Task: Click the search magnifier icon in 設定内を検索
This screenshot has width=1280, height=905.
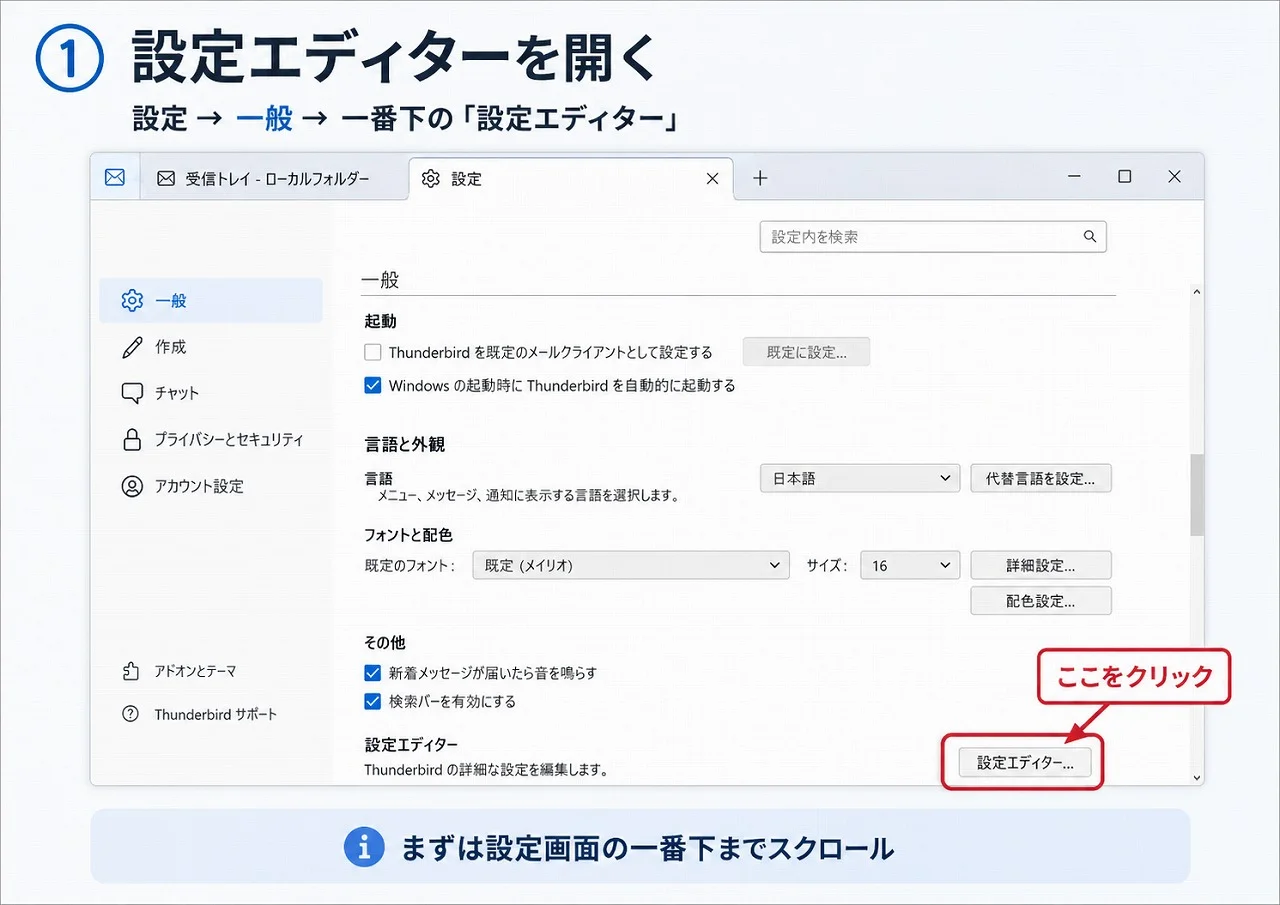Action: click(x=1090, y=237)
